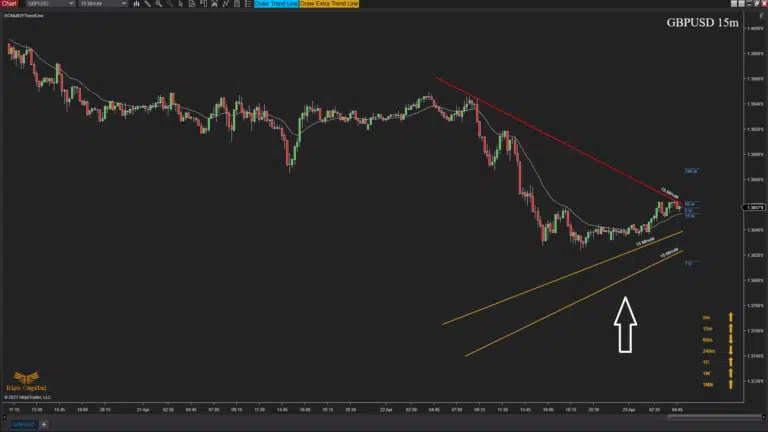Click the right scroll arrow of bottom scrollbar
Image resolution: width=768 pixels, height=432 pixels.
click(x=764, y=417)
